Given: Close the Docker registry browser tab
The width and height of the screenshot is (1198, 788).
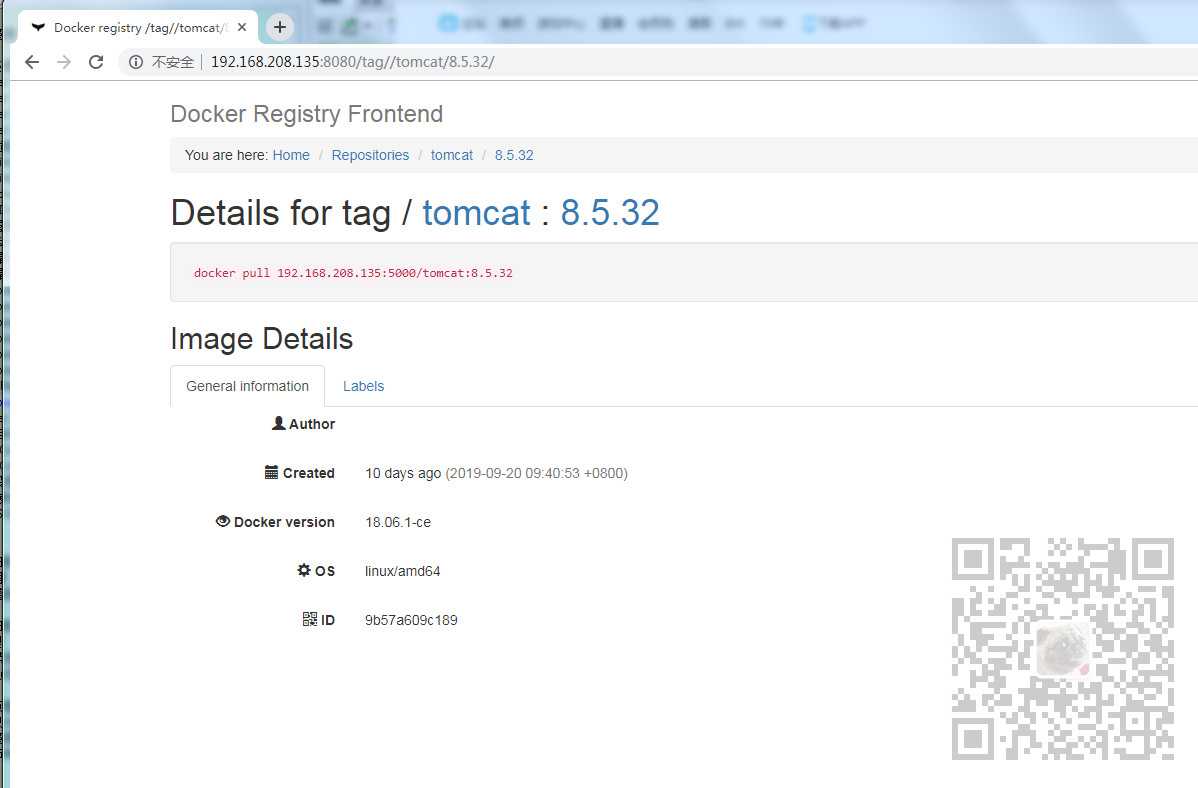Looking at the screenshot, I should tap(242, 28).
